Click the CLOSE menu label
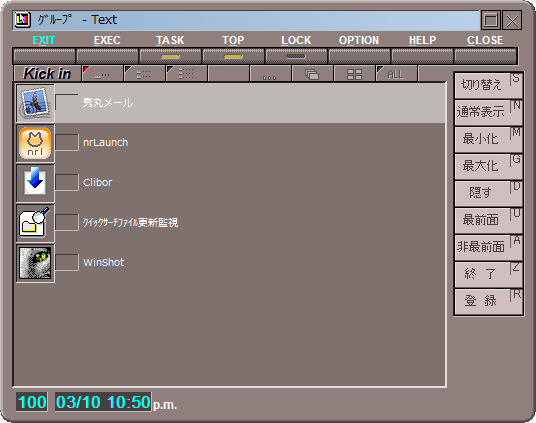The image size is (536, 423). point(485,40)
